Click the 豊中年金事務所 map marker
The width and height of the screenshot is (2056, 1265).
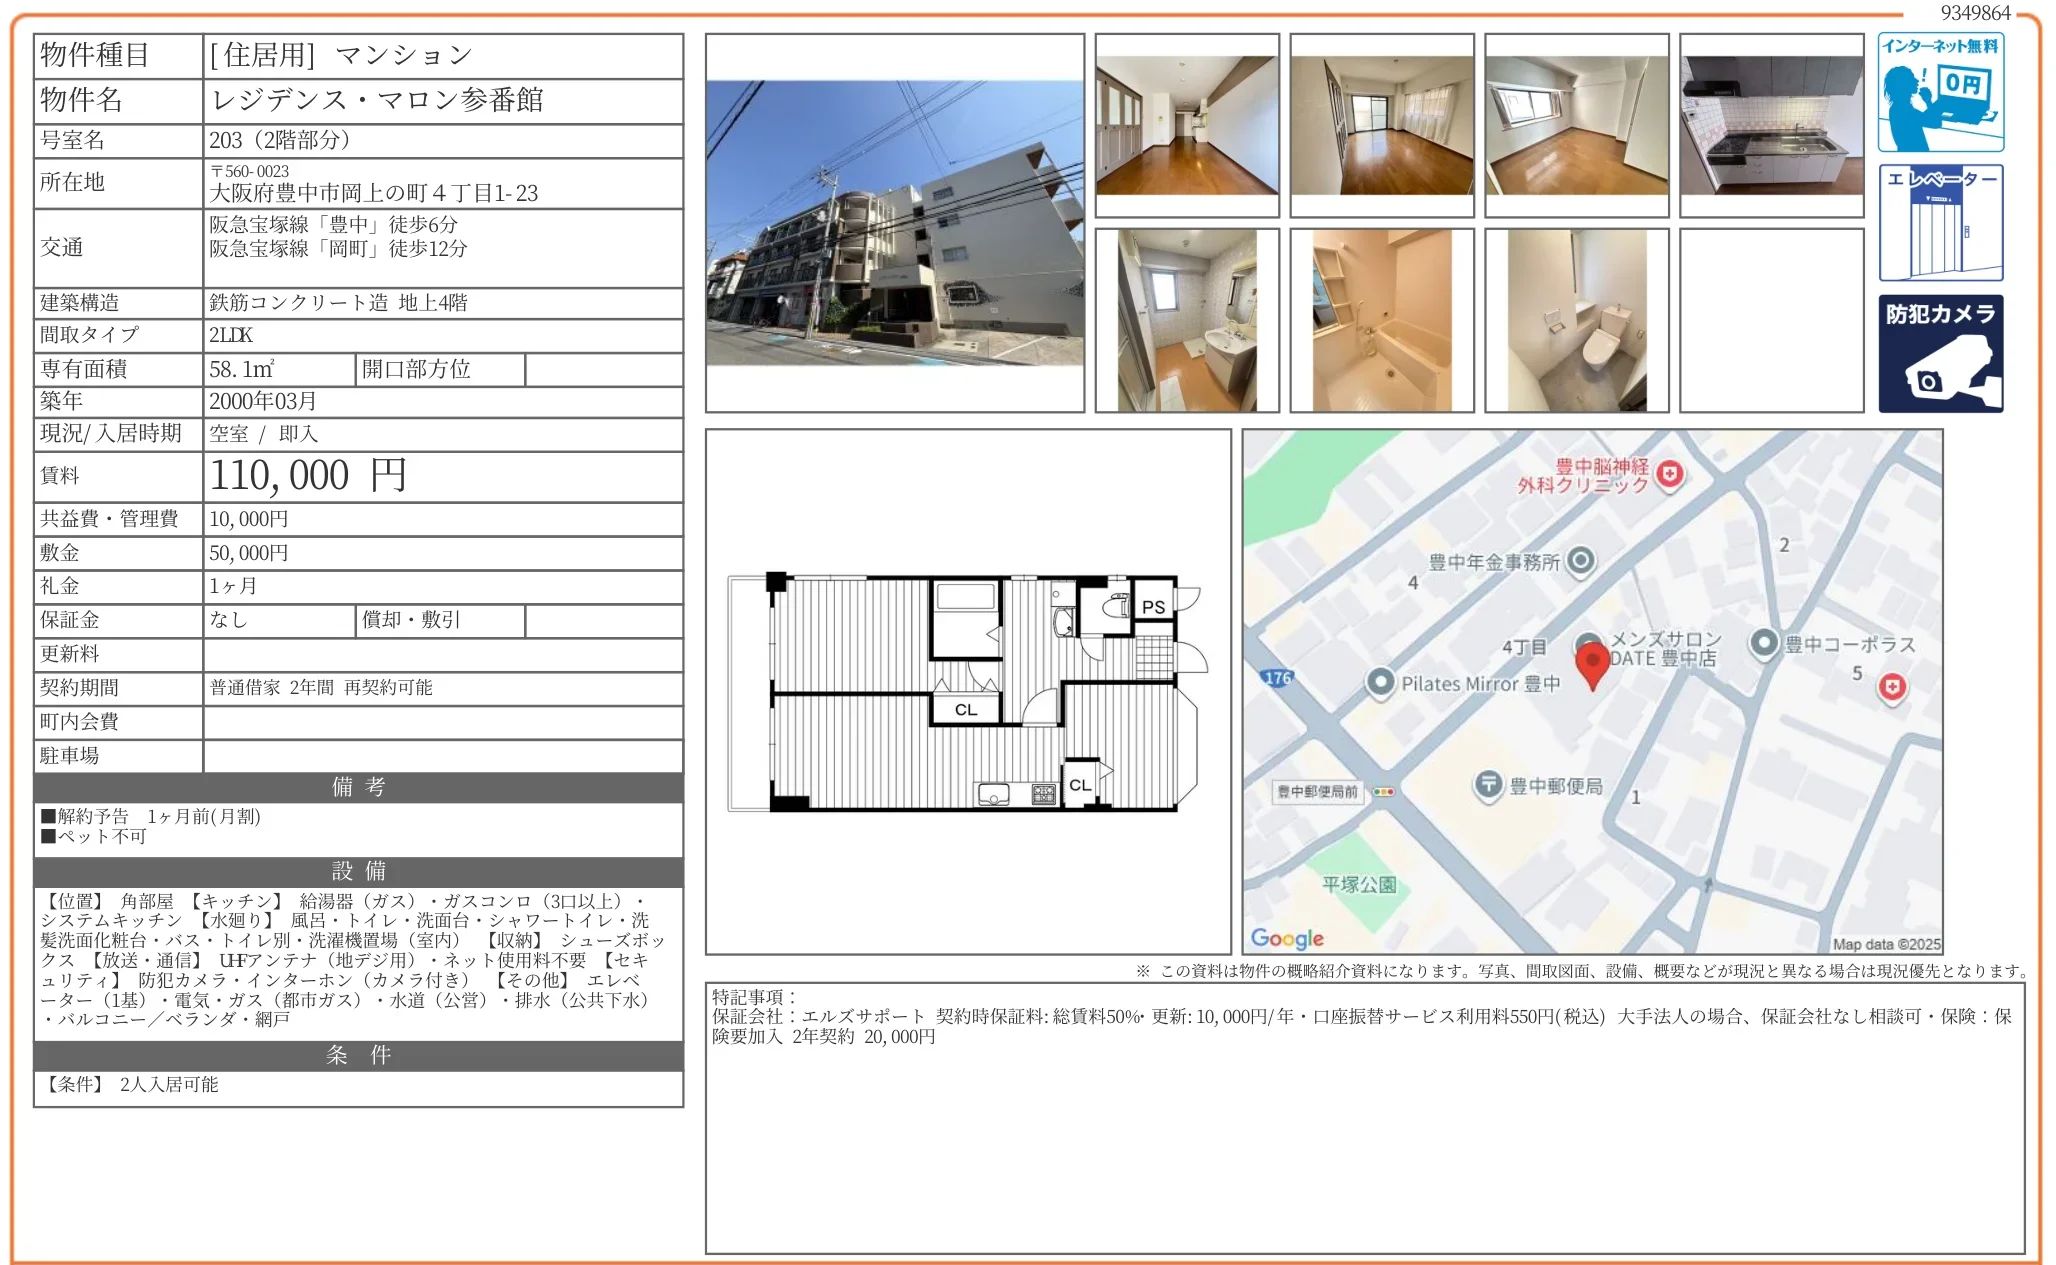1580,561
